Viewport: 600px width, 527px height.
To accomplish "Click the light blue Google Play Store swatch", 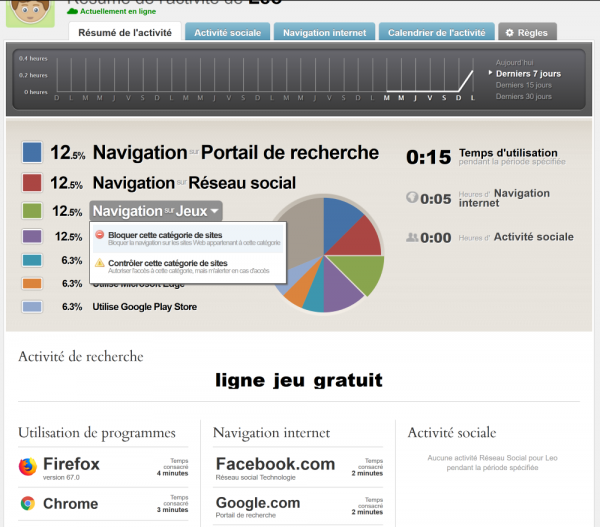I will (32, 307).
